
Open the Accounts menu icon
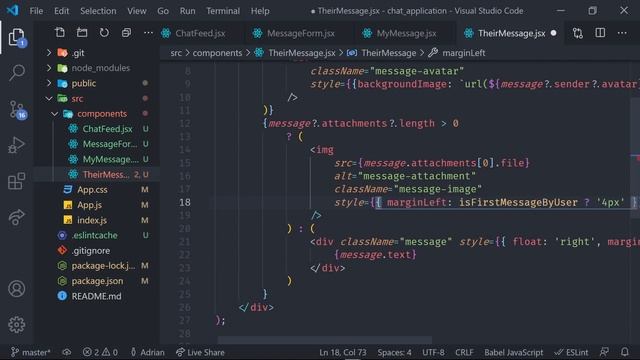16,289
